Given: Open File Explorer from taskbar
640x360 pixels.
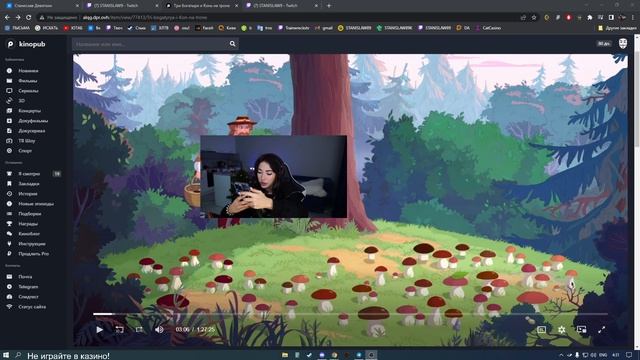Looking at the screenshot, I should click(x=285, y=355).
